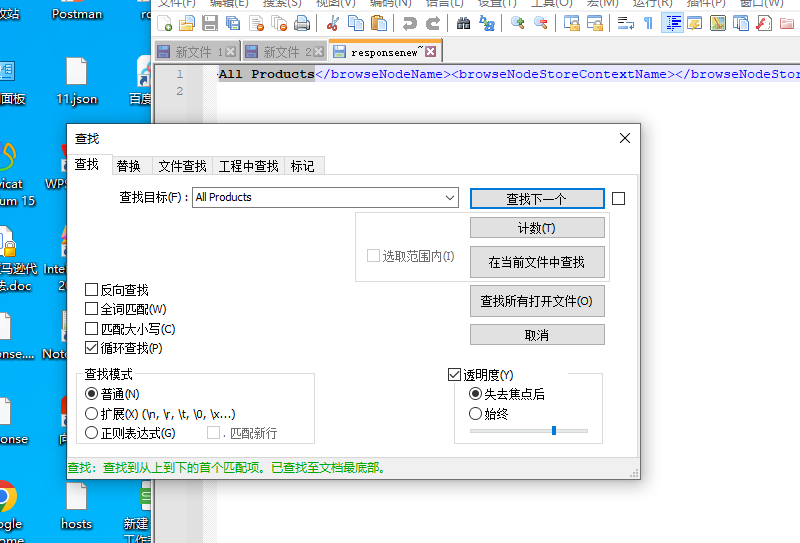Click the 在当前文件中查找 button
Viewport: 800px width, 543px height.
tap(537, 262)
